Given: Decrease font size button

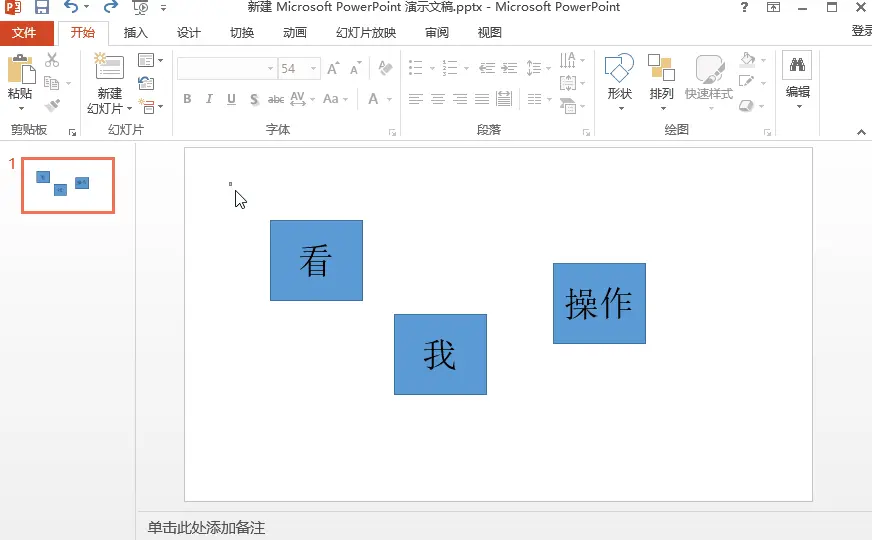Looking at the screenshot, I should [x=355, y=68].
